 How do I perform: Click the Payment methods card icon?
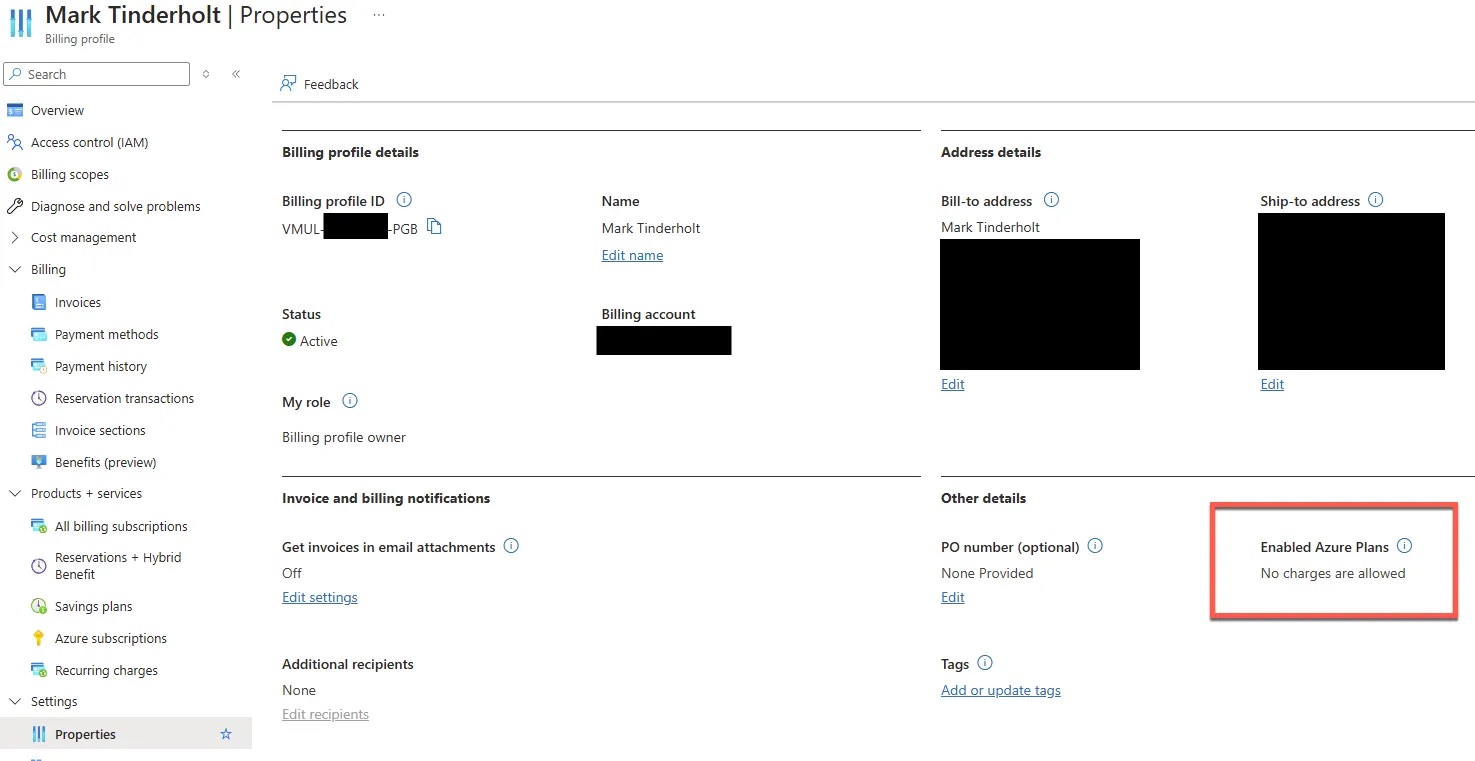[39, 334]
